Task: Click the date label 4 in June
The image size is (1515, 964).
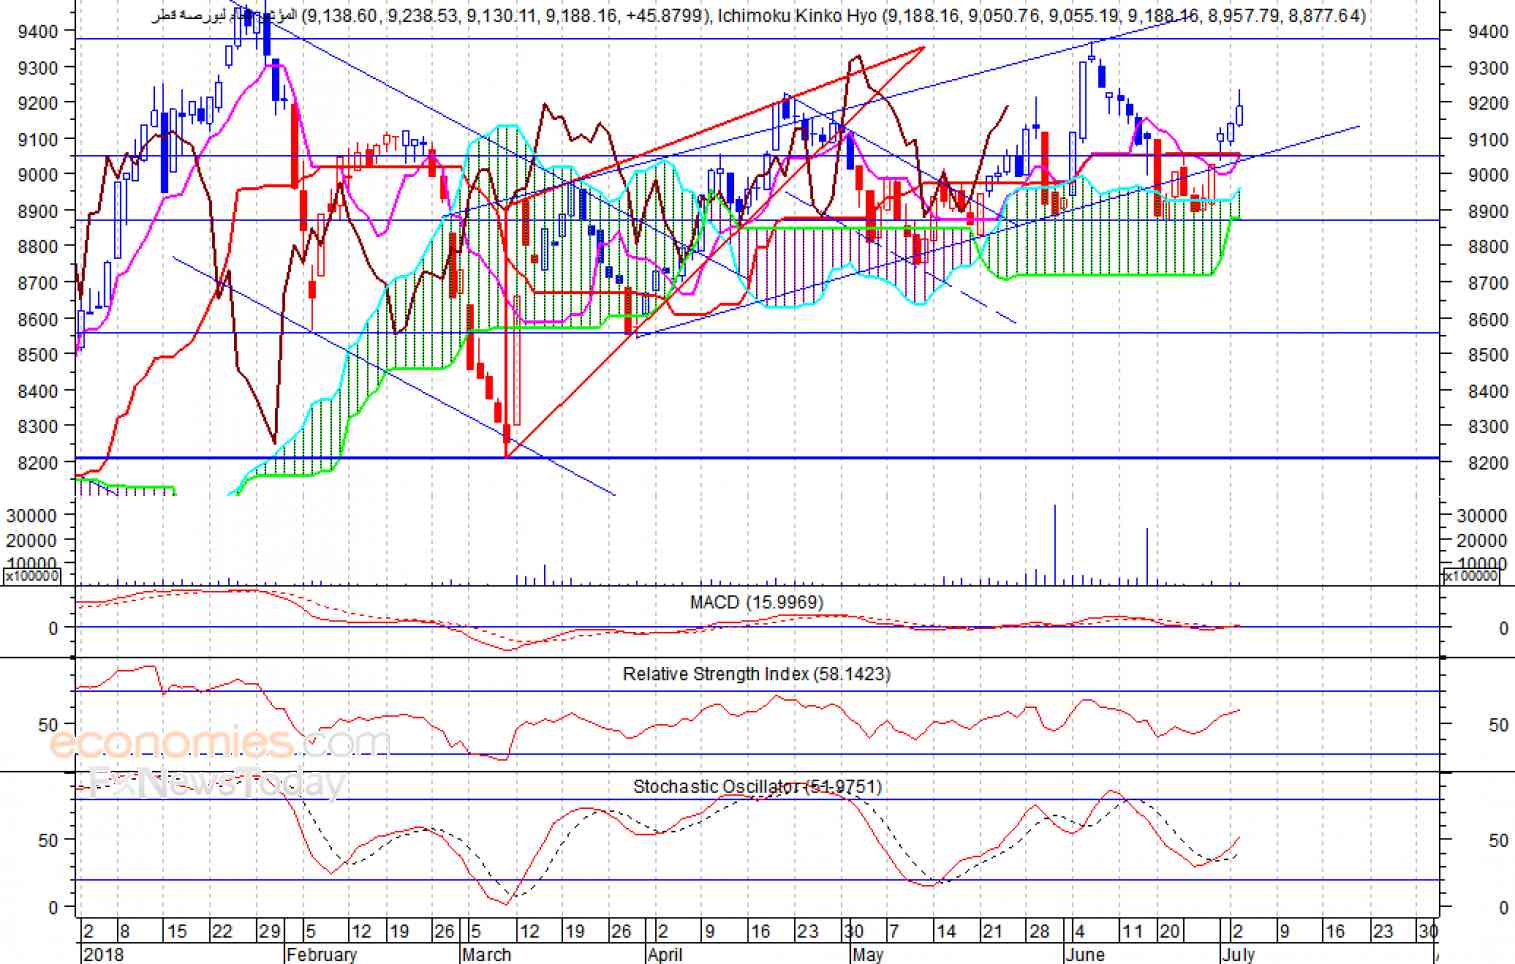Action: [x=1078, y=931]
